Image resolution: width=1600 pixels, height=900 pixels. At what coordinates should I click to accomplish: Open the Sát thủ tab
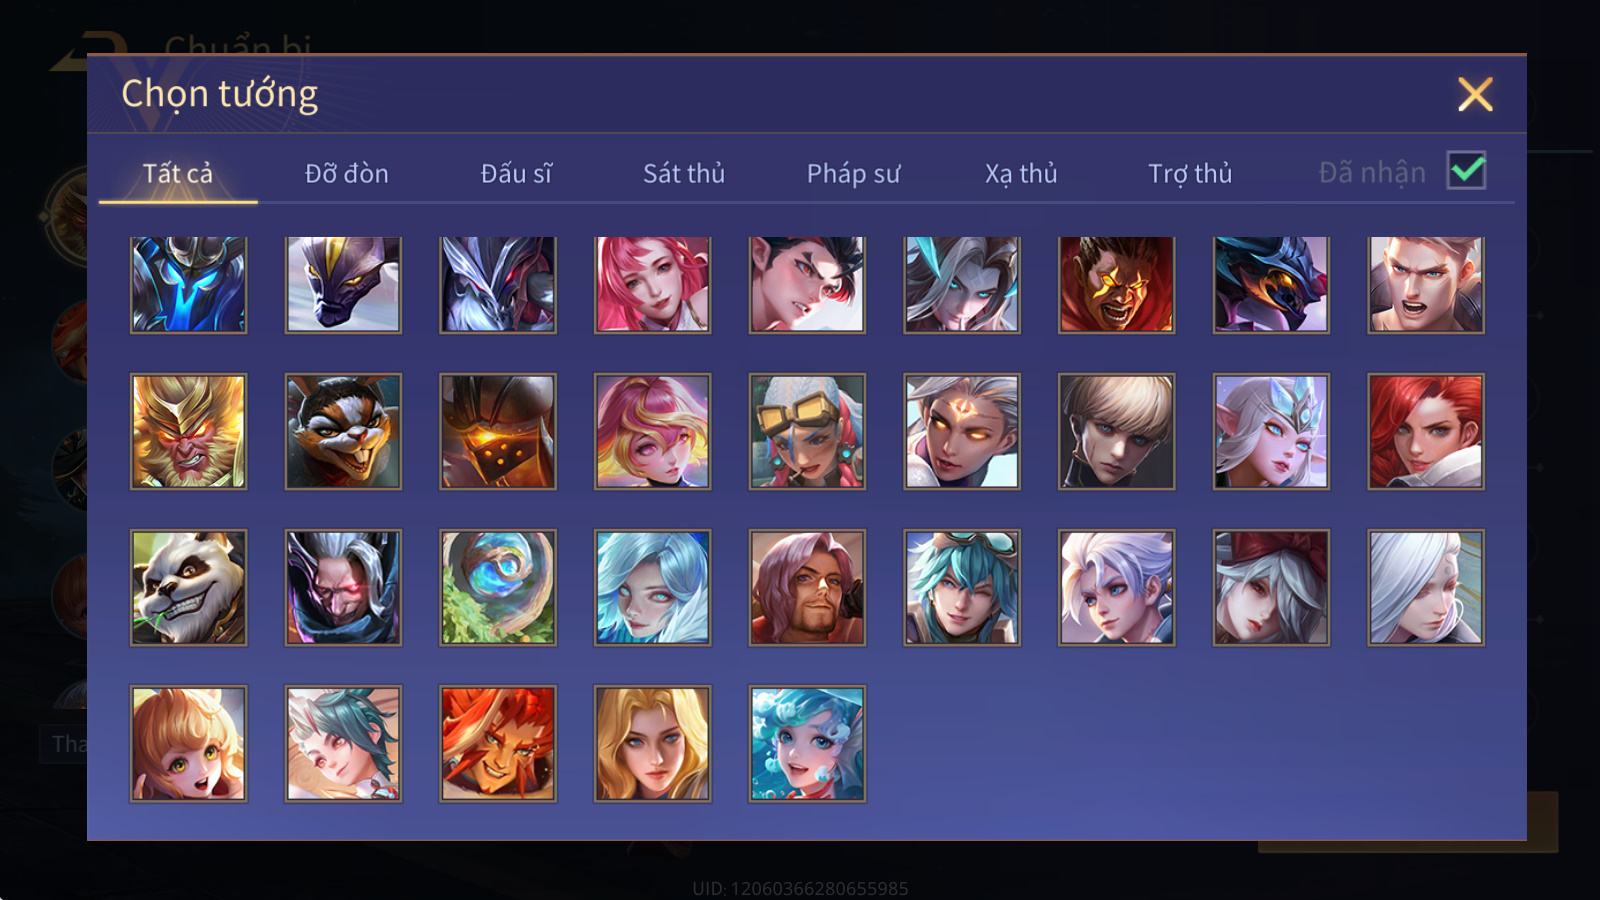coord(684,173)
